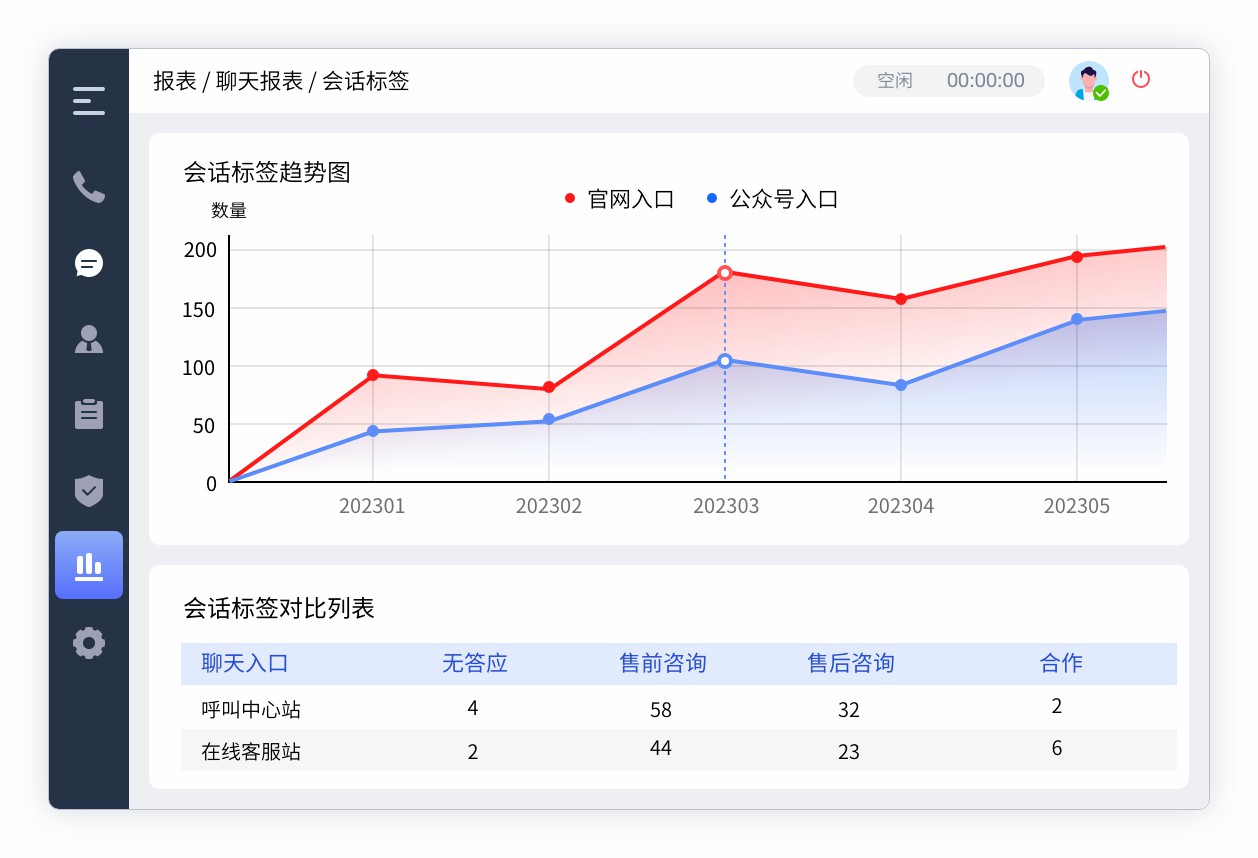Click the contacts person icon in sidebar
This screenshot has width=1258, height=858.
(89, 338)
